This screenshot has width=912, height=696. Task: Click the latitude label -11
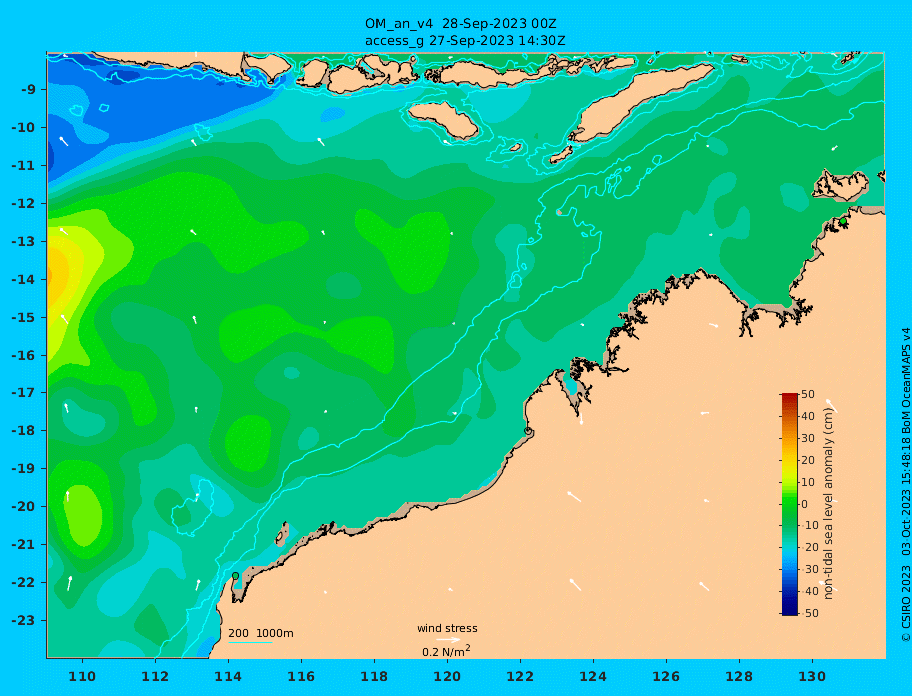click(x=24, y=166)
